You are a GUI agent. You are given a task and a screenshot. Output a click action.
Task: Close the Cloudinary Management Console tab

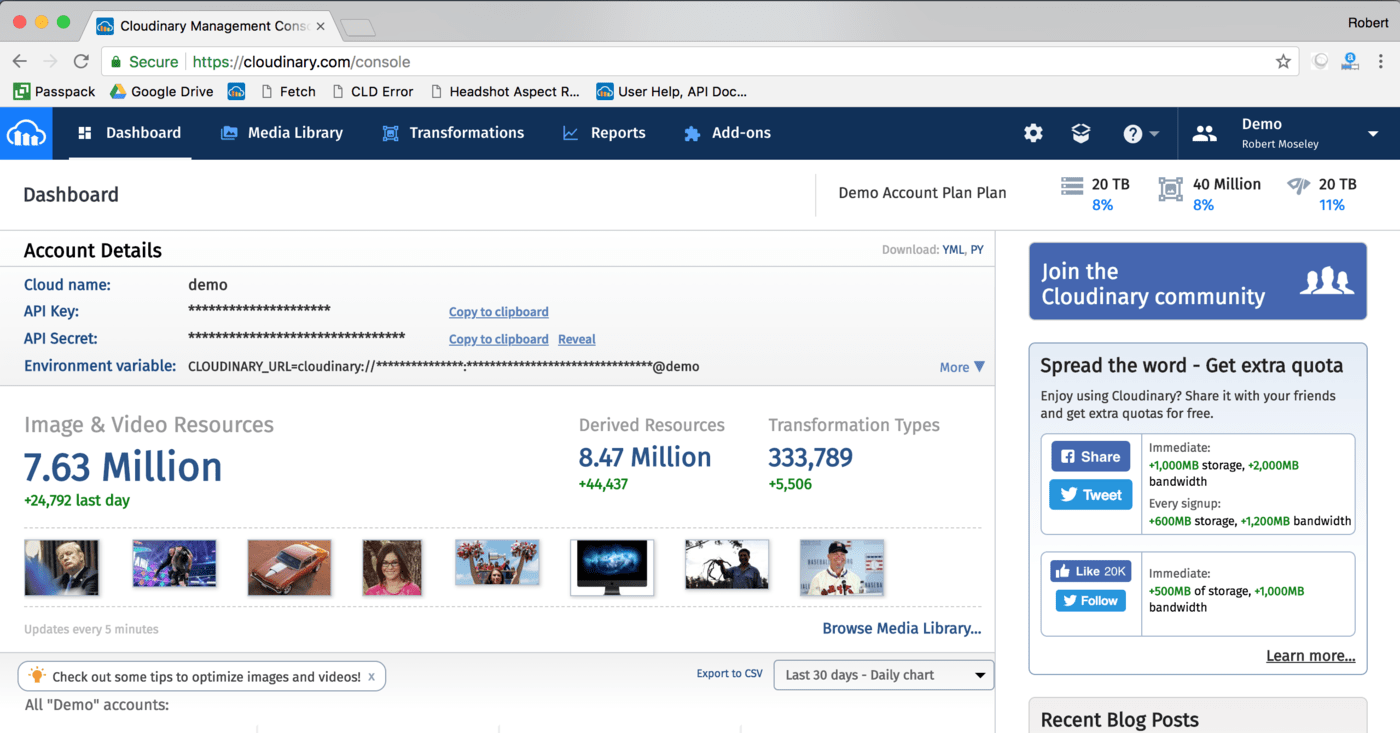[320, 26]
